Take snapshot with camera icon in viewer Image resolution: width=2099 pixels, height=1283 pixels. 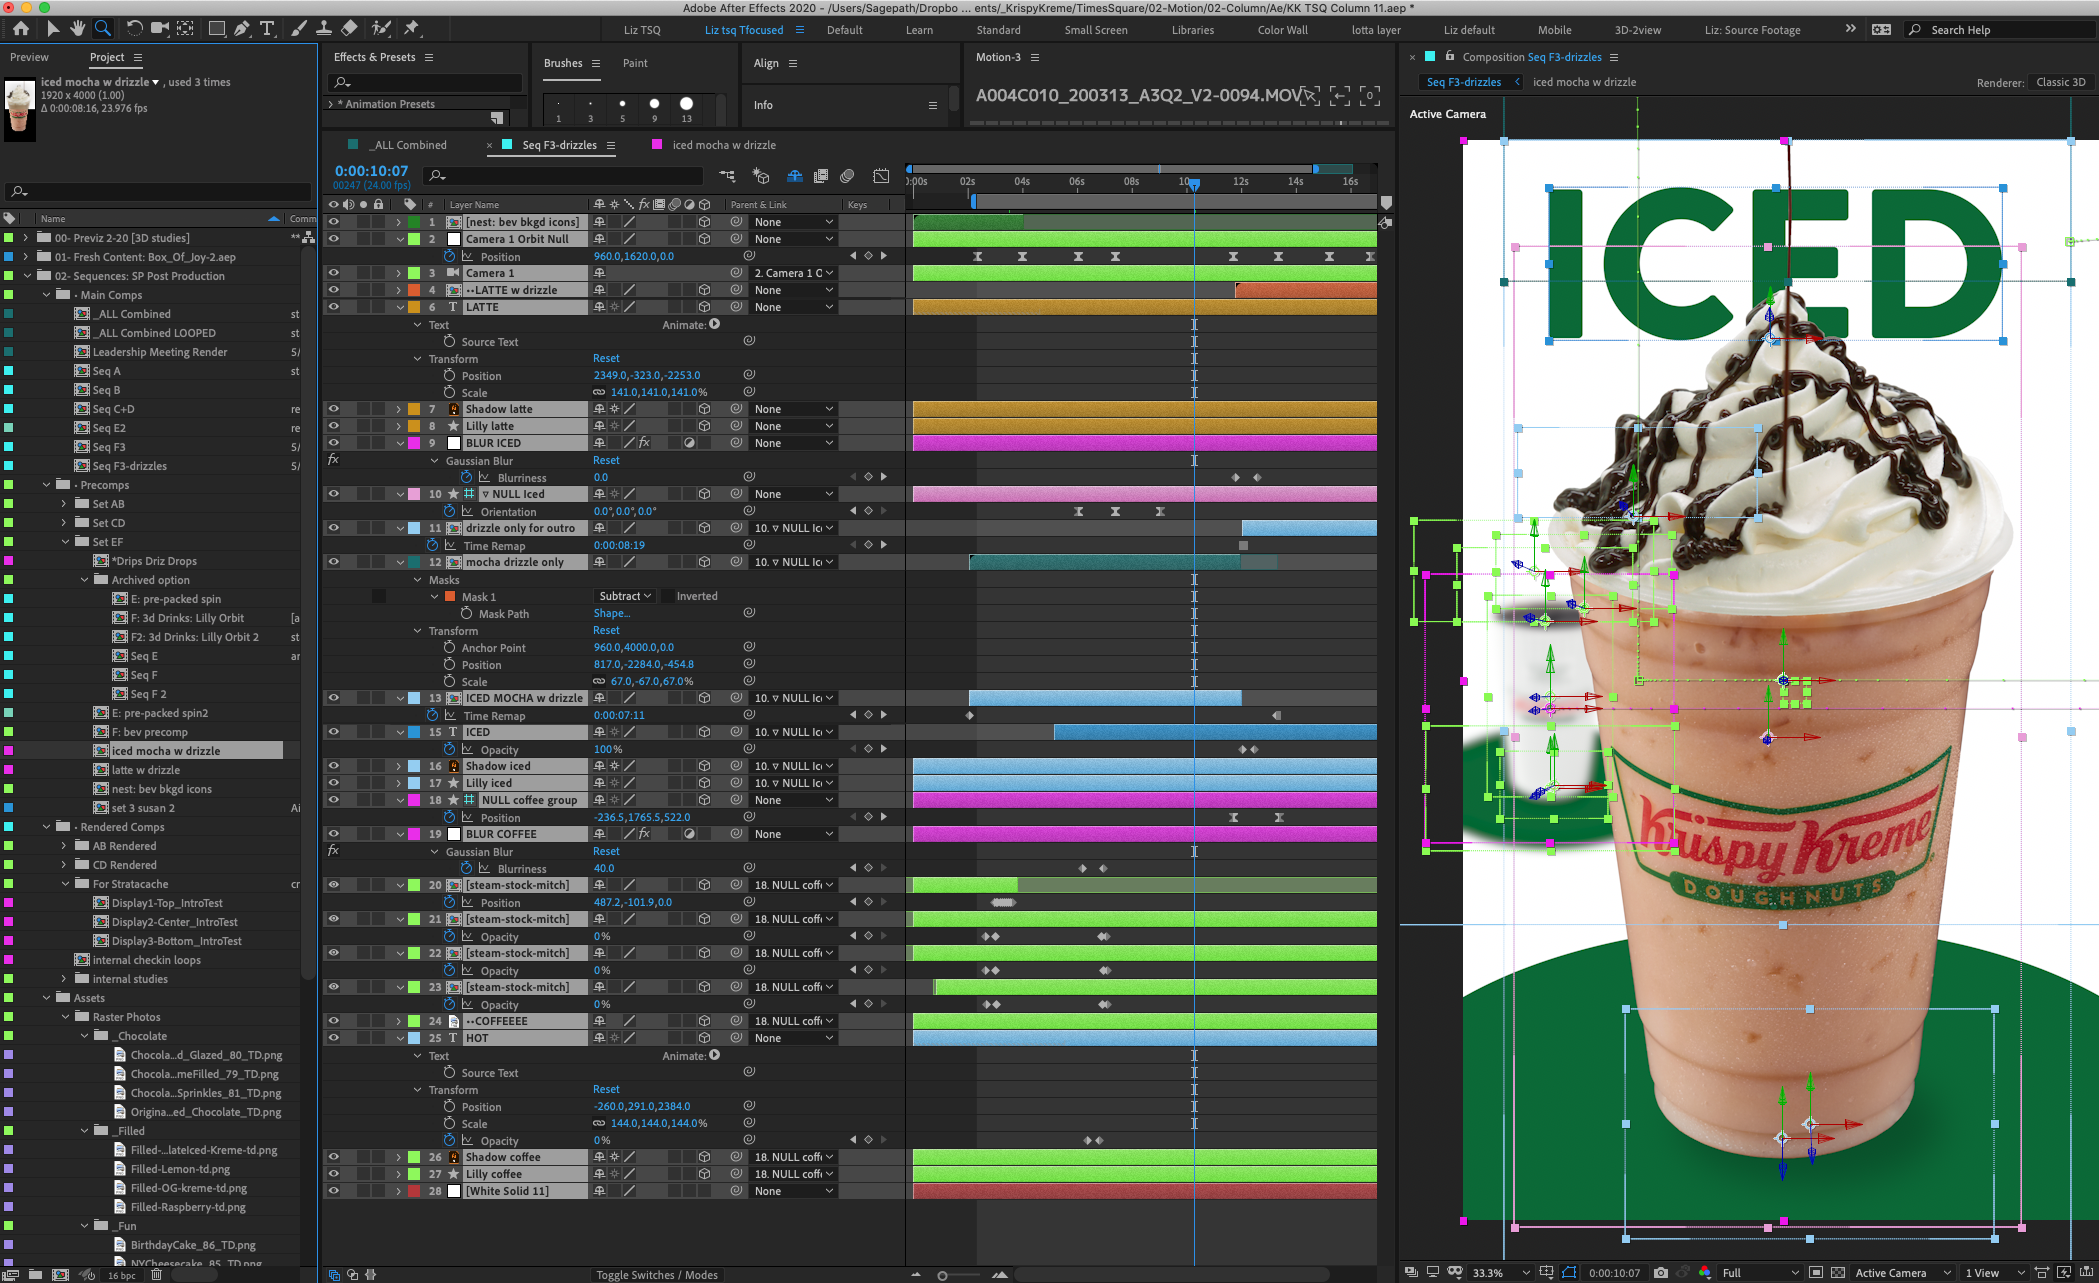click(x=1660, y=1273)
